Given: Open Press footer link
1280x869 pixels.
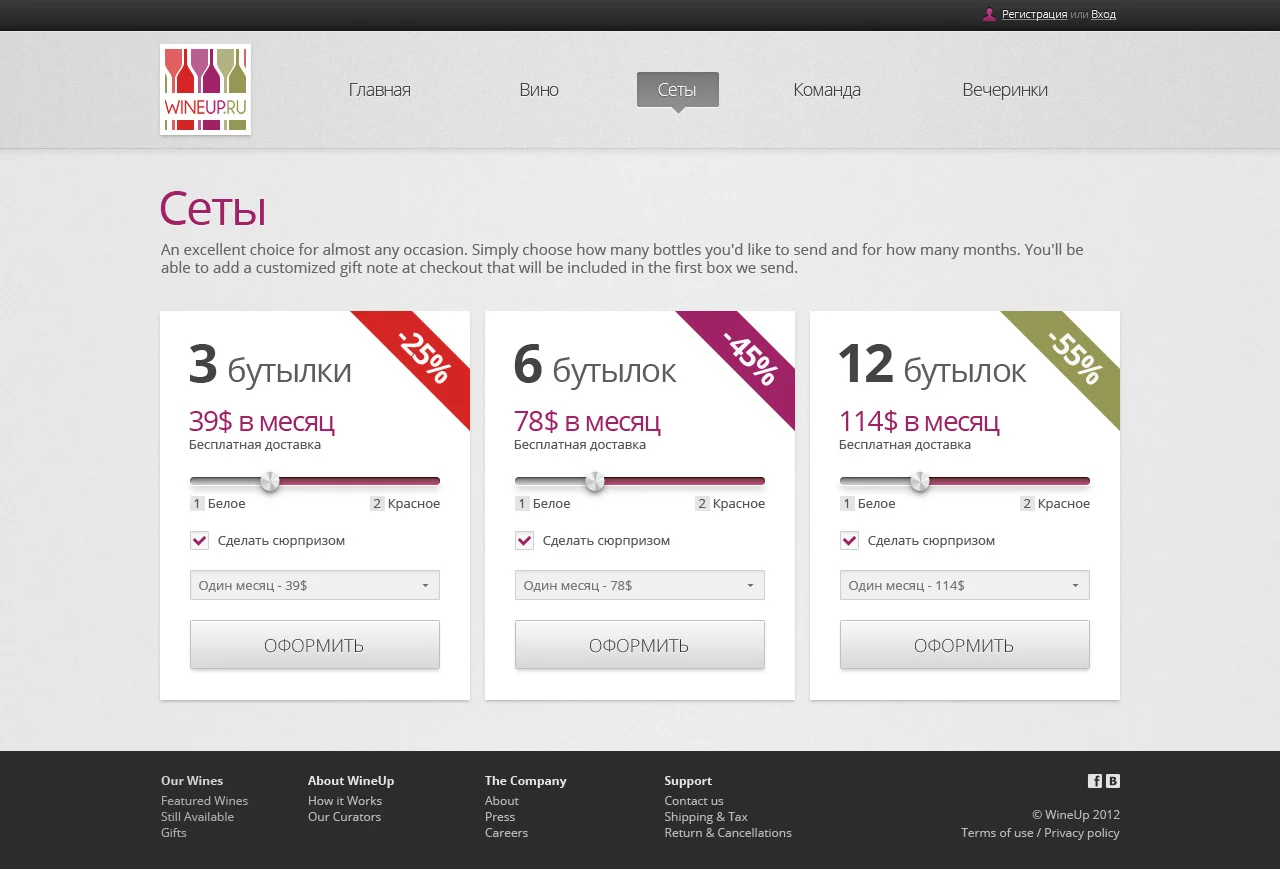Looking at the screenshot, I should pyautogui.click(x=500, y=817).
